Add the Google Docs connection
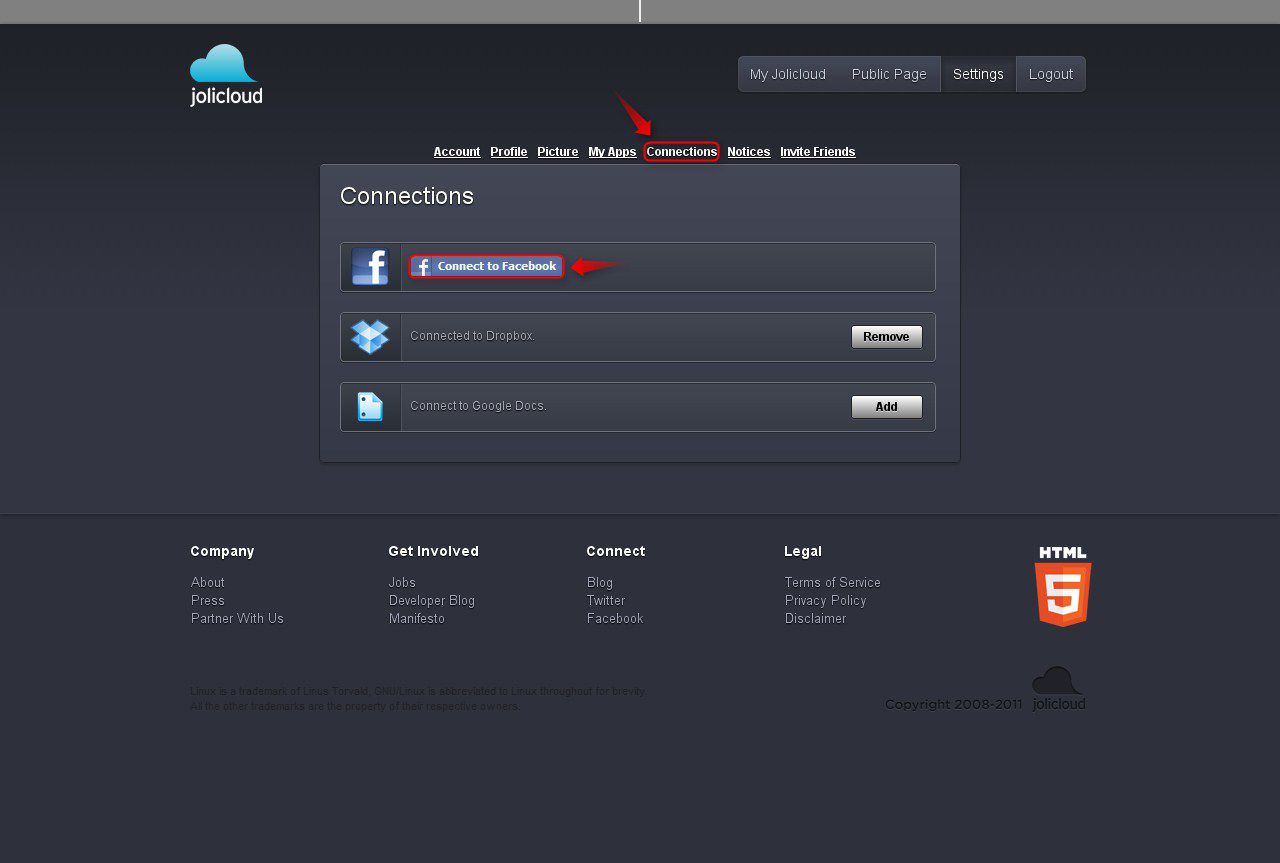Screen dimensions: 1280x863 pyautogui.click(x=886, y=407)
